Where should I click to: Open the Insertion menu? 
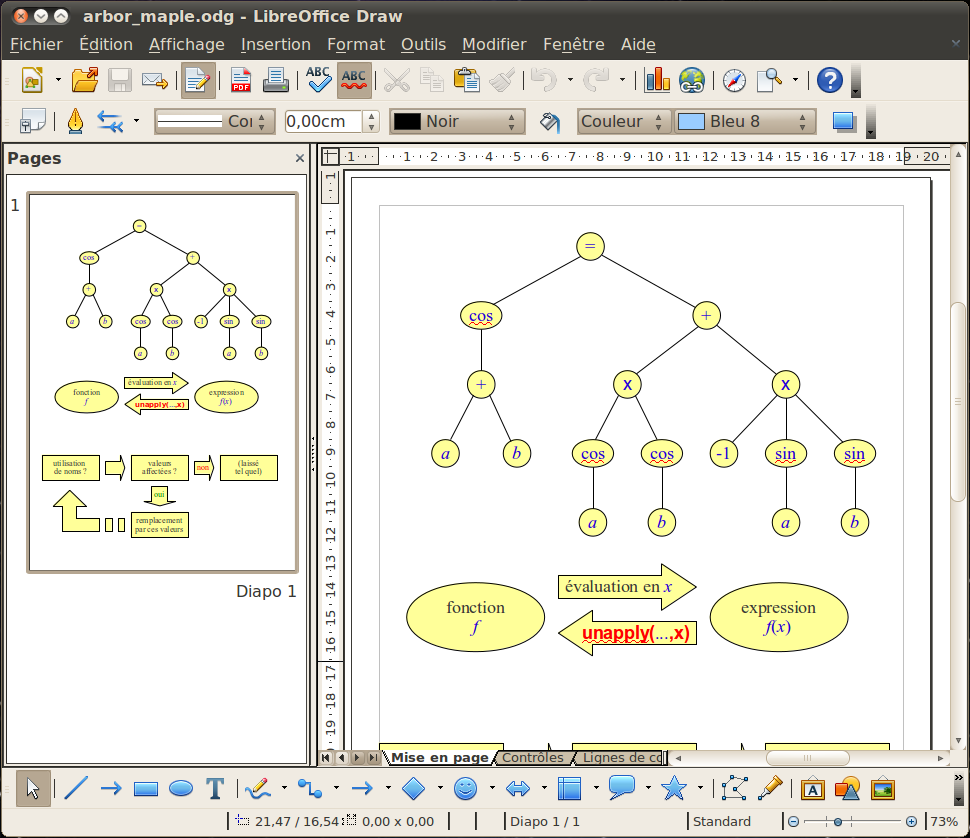pos(276,44)
